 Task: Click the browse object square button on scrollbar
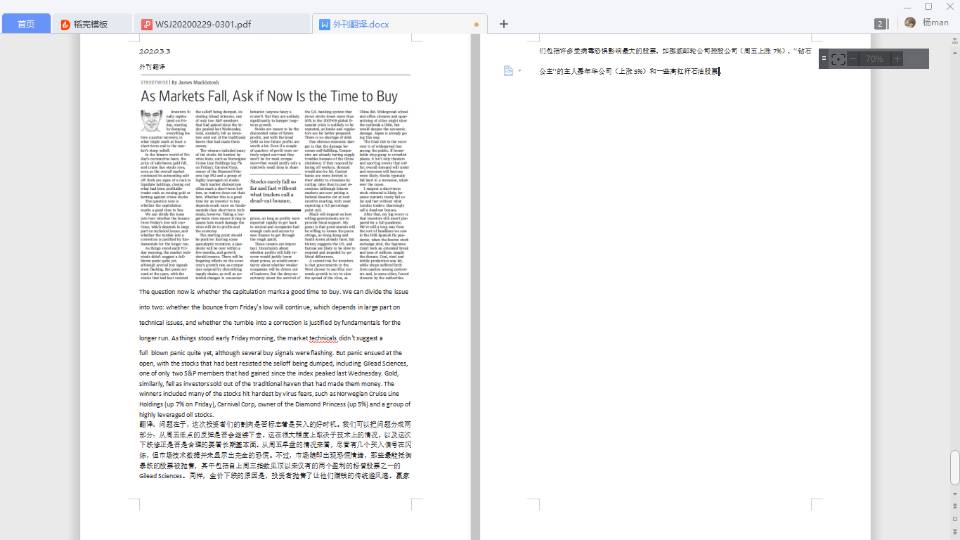click(x=954, y=519)
